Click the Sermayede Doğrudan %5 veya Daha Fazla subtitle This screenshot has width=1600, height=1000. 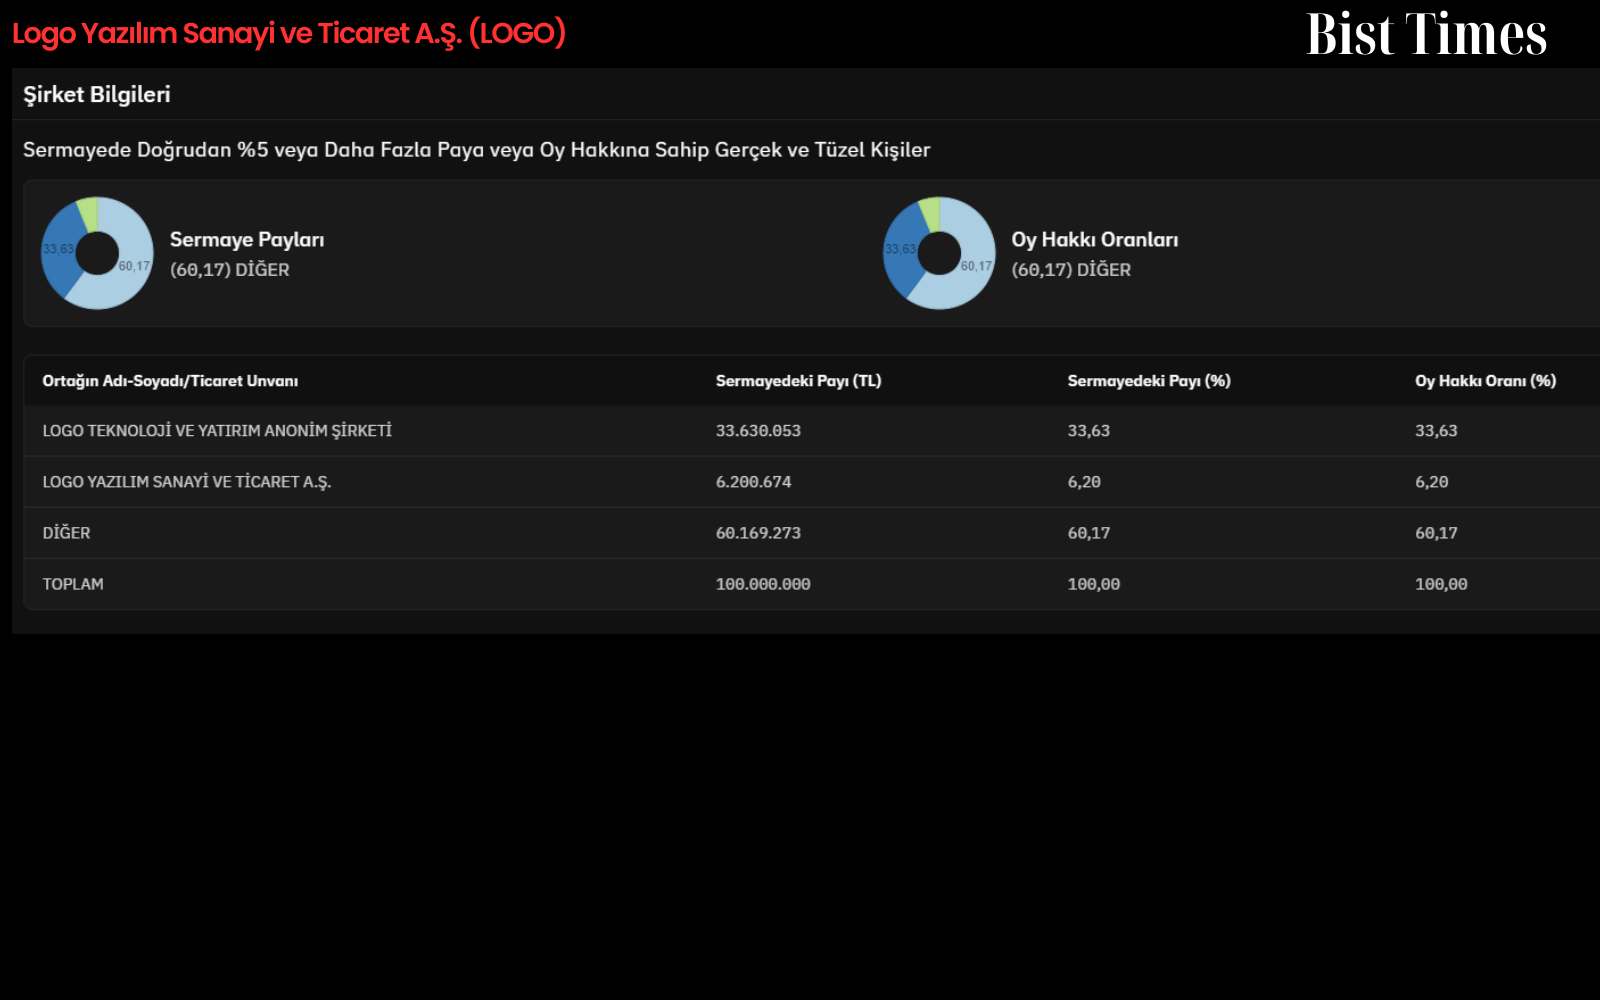(477, 150)
